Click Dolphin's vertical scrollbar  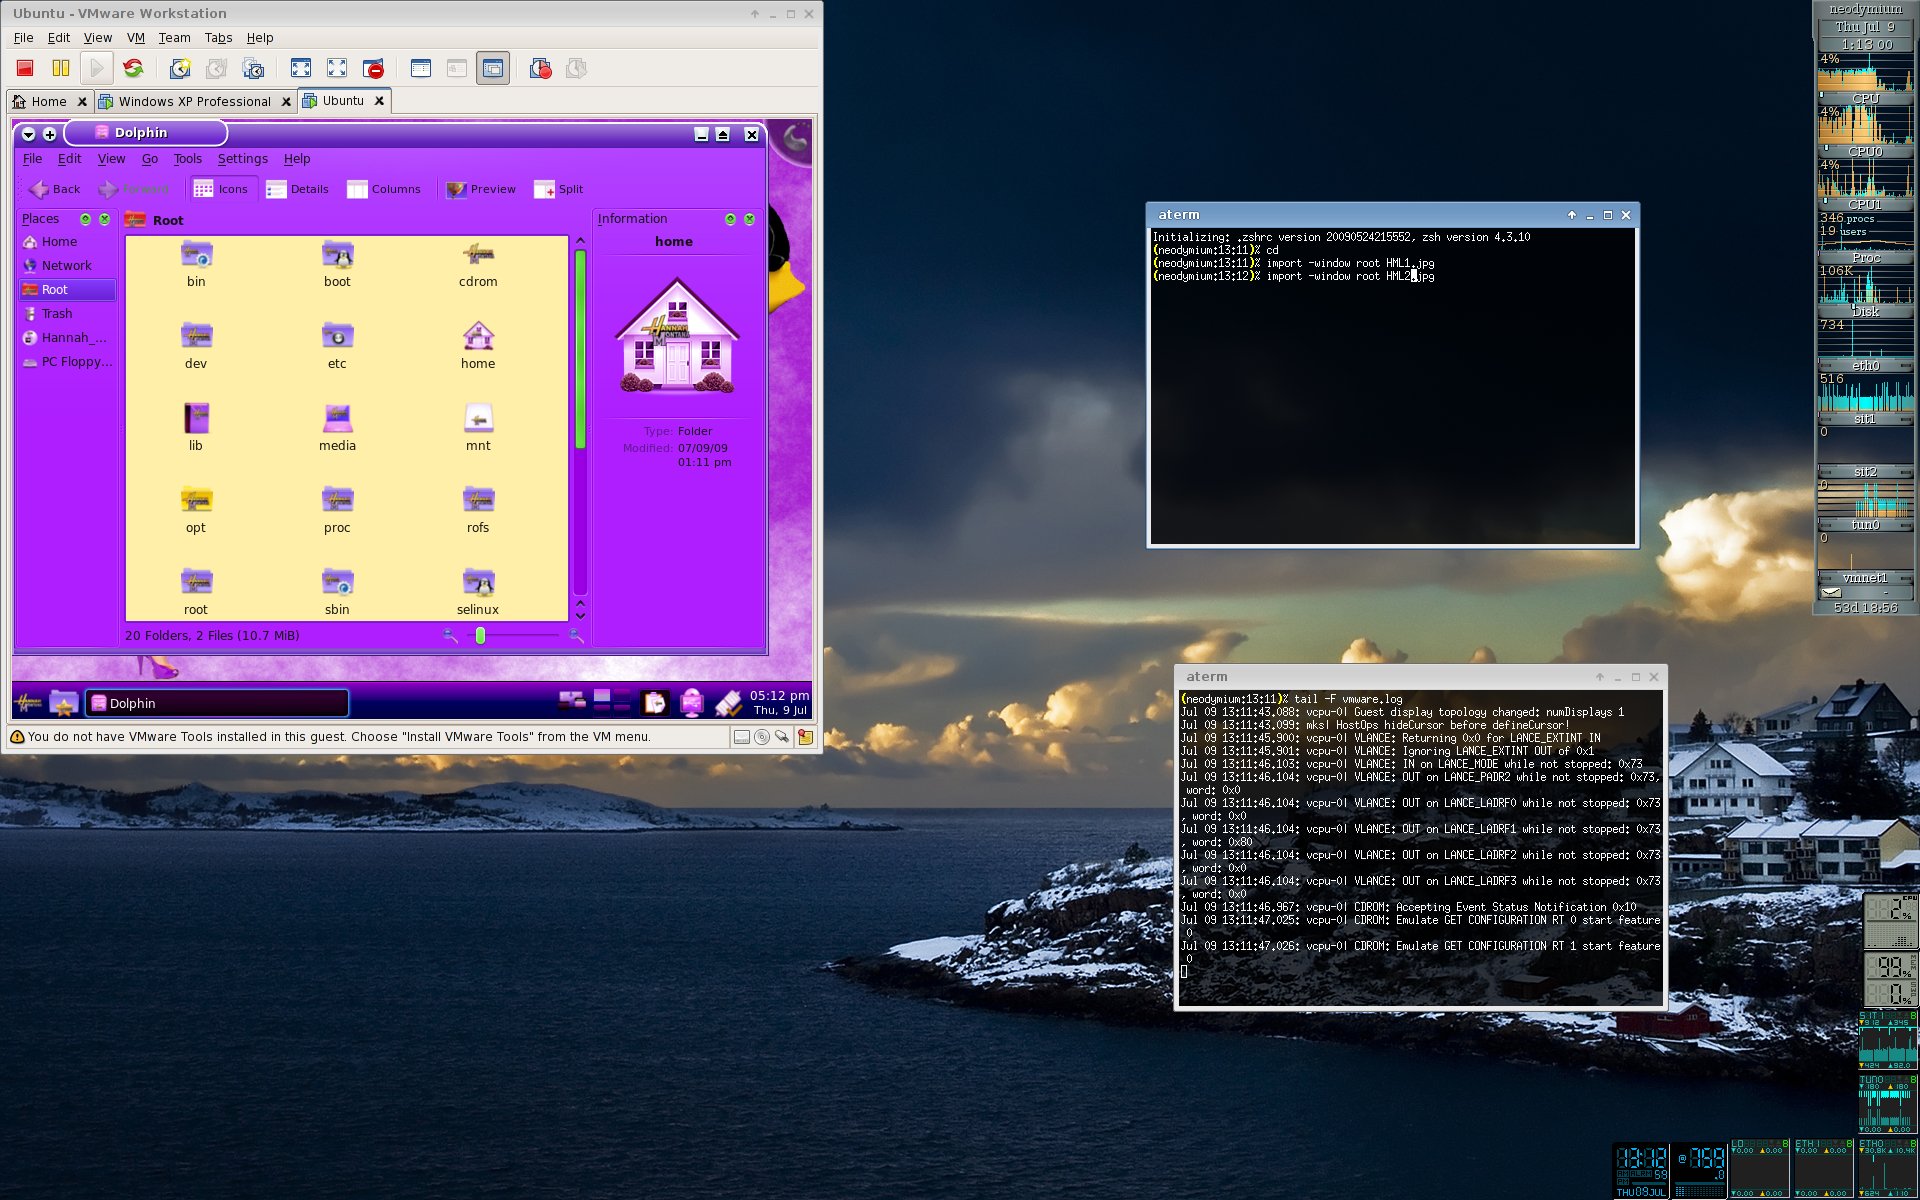pyautogui.click(x=580, y=349)
